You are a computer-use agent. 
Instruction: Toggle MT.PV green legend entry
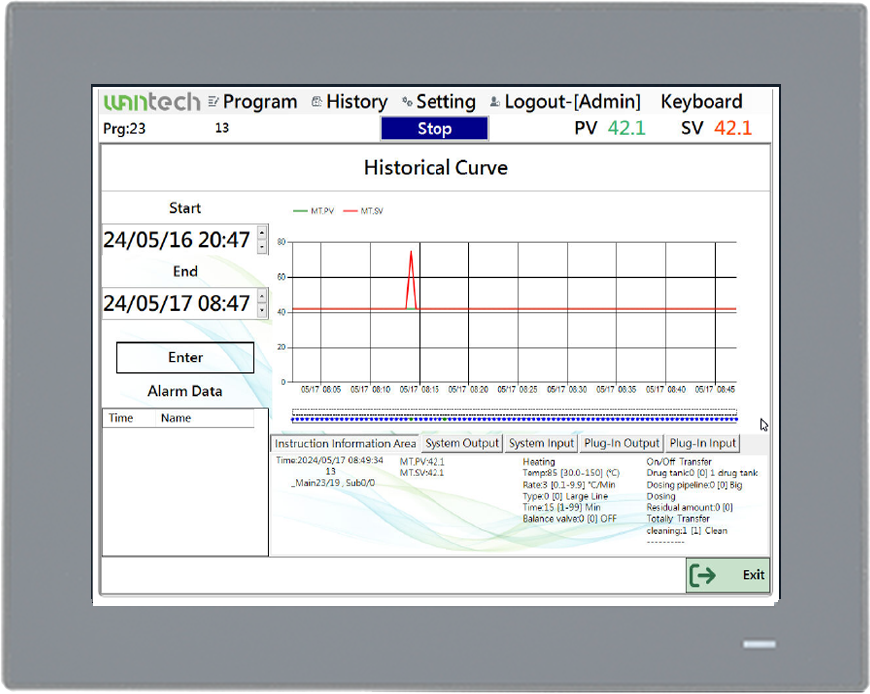click(x=313, y=211)
